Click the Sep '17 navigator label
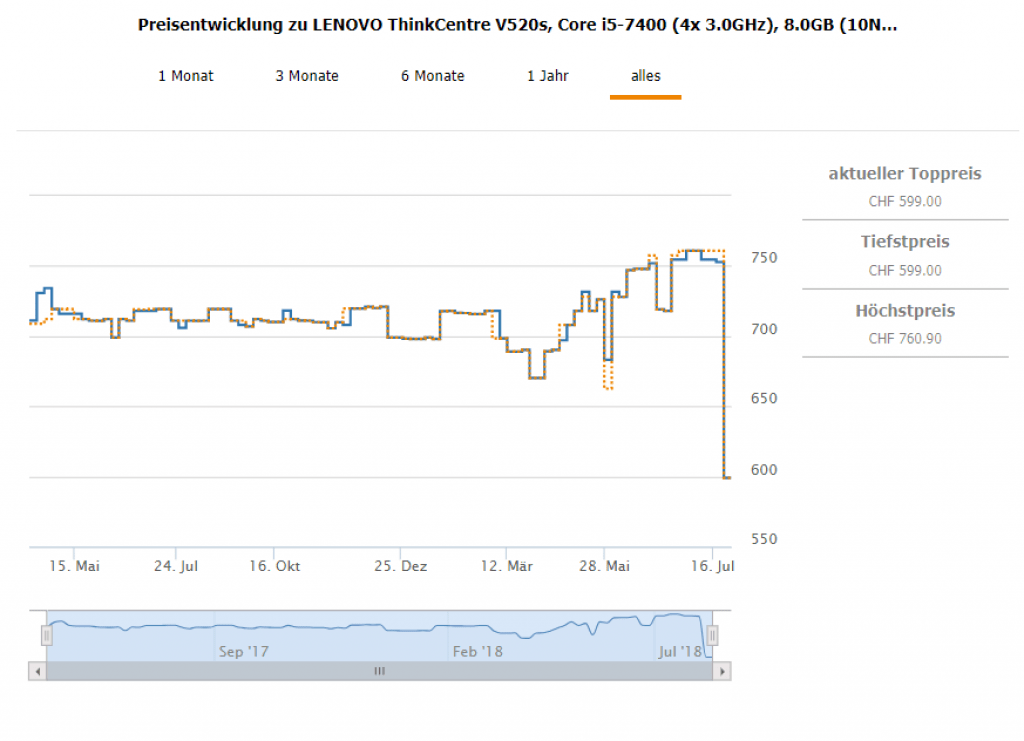Screen dimensions: 1024x741 click(244, 652)
